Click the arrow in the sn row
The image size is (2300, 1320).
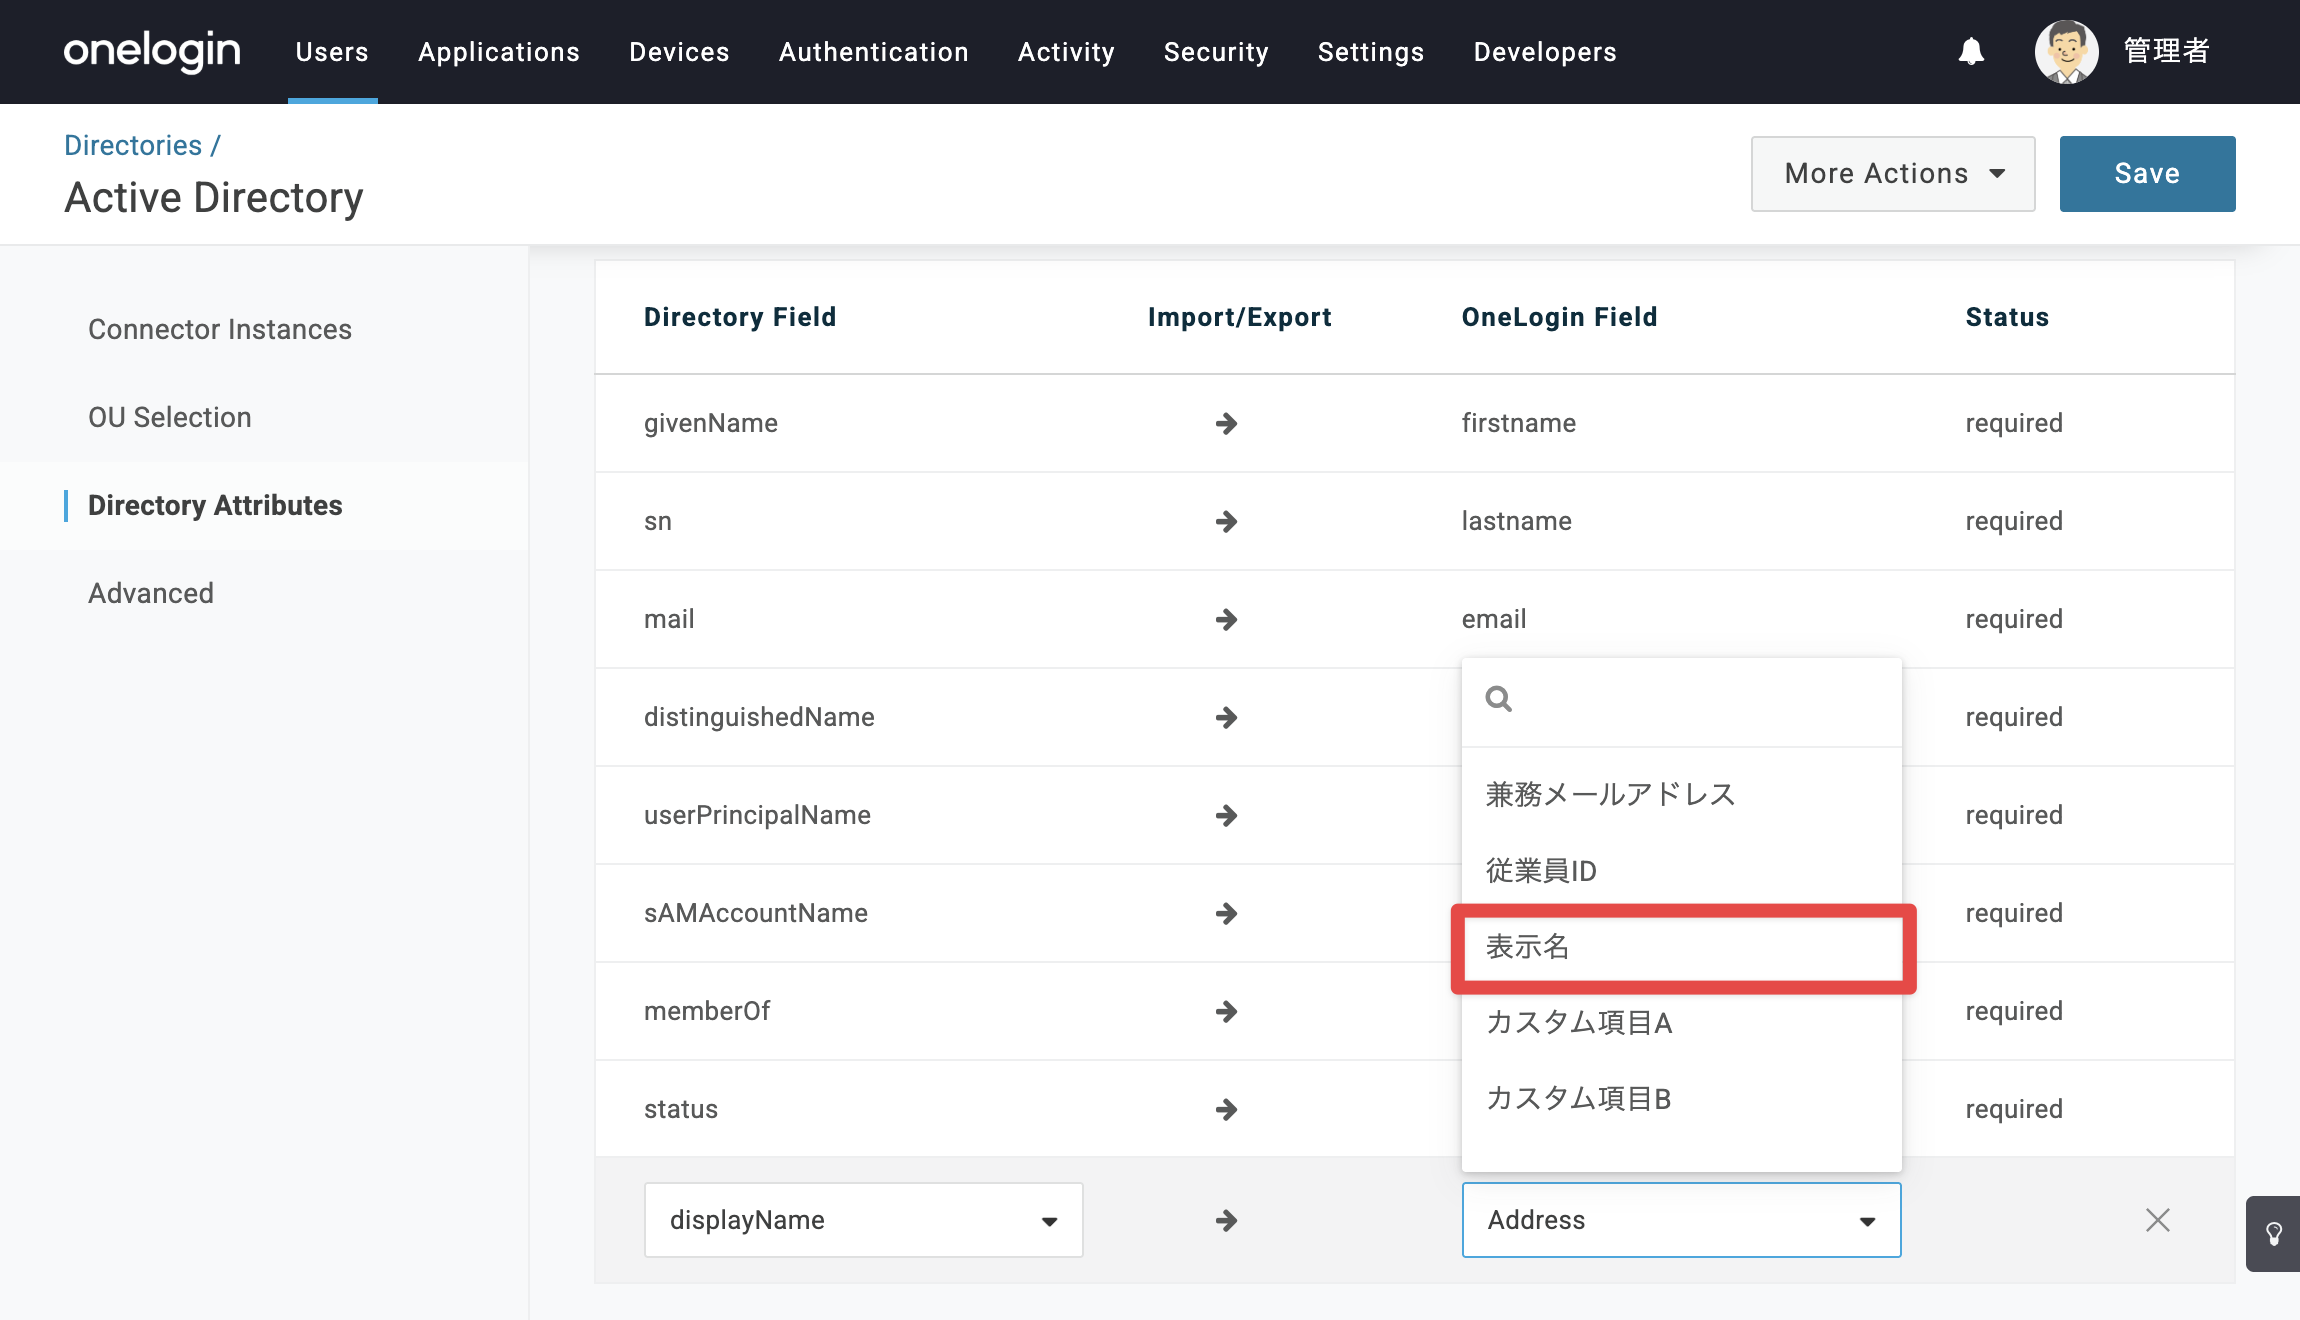coord(1226,522)
